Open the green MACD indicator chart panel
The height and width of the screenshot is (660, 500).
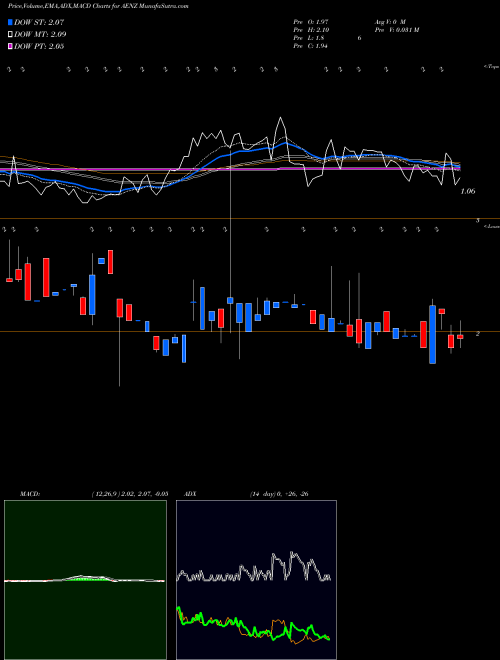pos(85,580)
